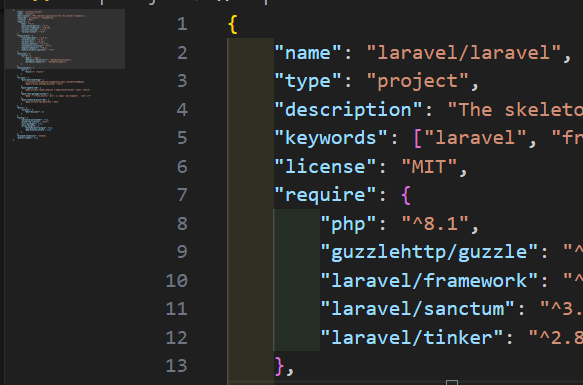
Task: Put cursor in the "description" key
Action: (348, 110)
